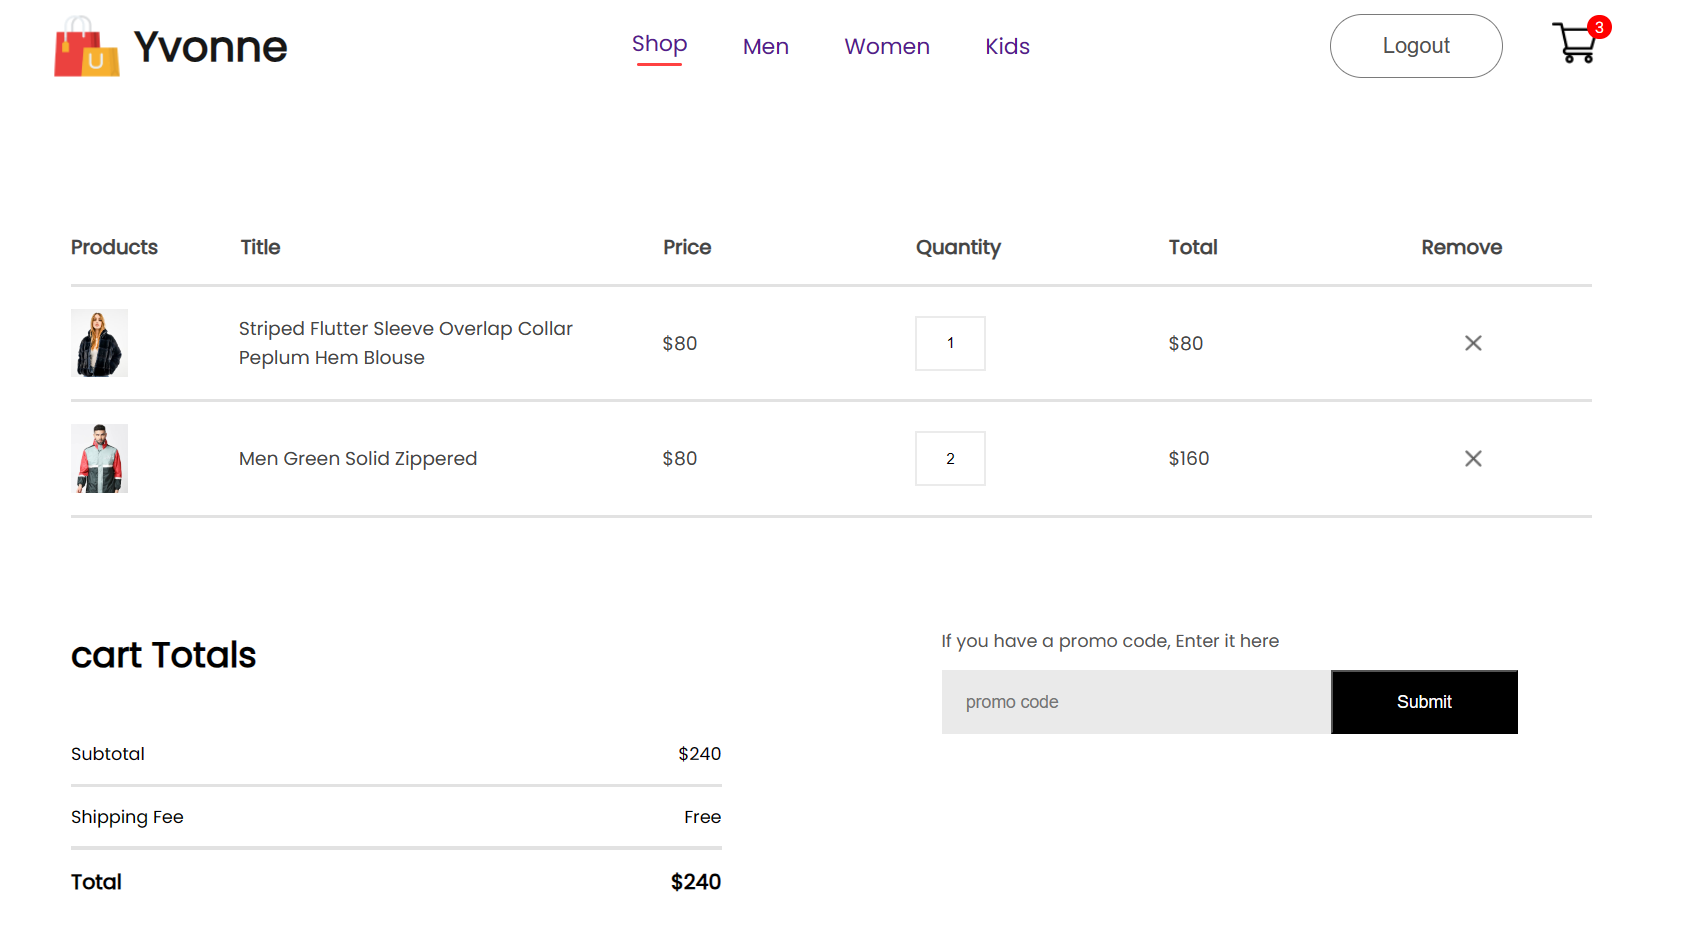The image size is (1685, 927).
Task: Remove the Men Green Solid Zippered item
Action: [x=1473, y=458]
